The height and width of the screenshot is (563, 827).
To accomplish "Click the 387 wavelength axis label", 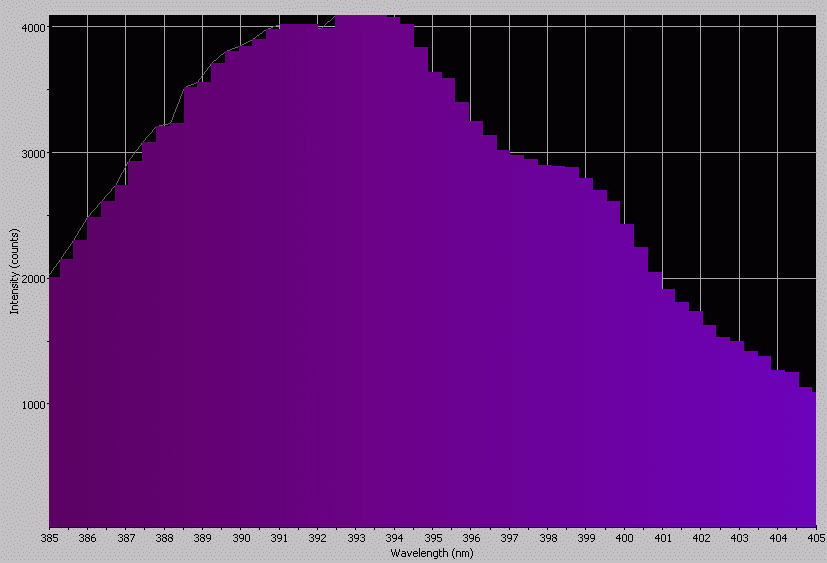I will tap(126, 538).
